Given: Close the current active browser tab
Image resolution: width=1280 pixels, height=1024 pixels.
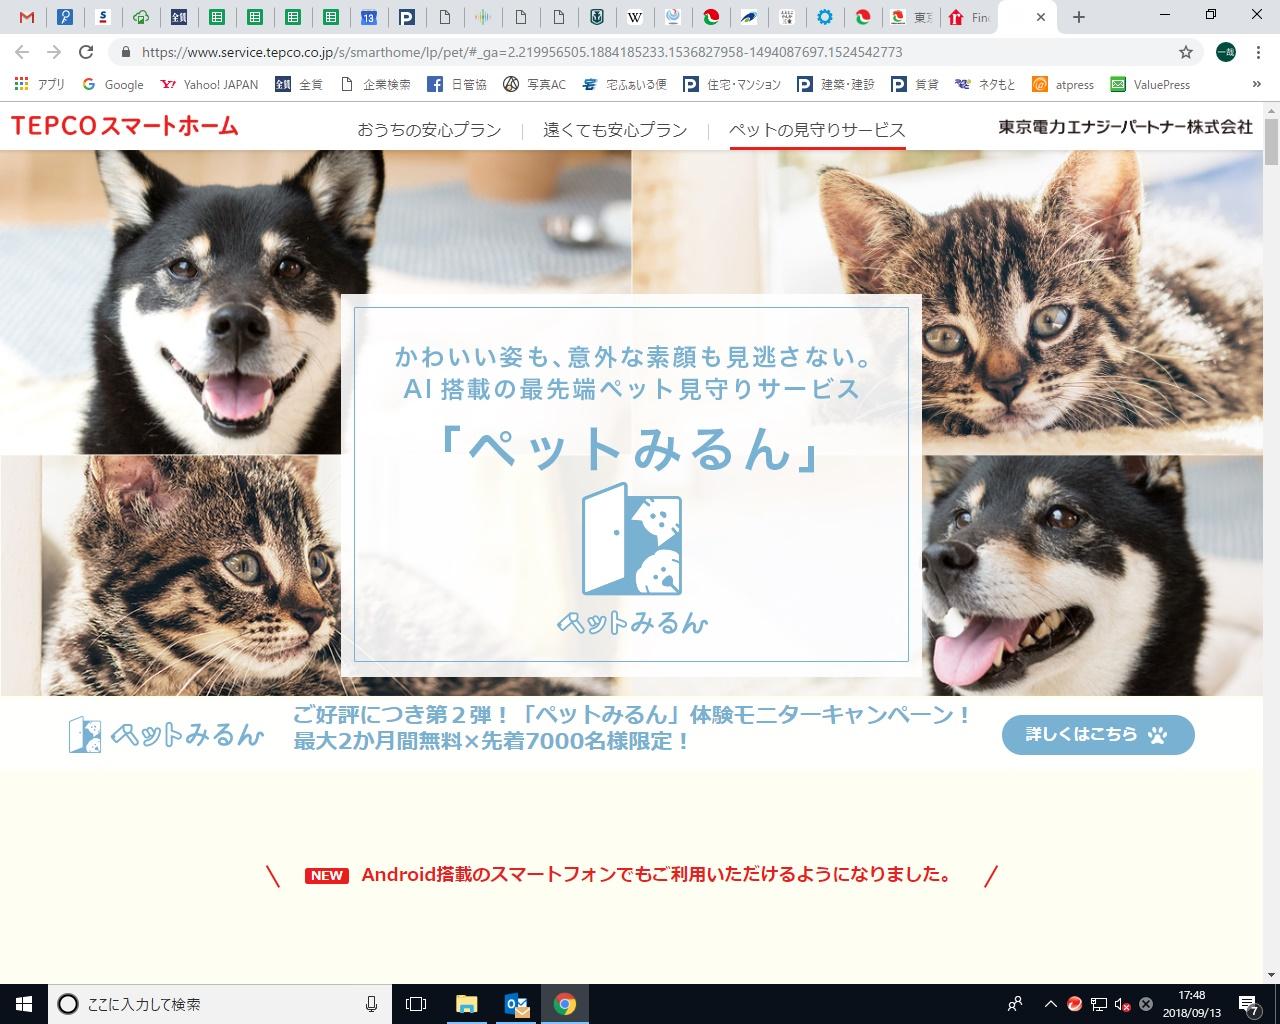Looking at the screenshot, I should click(x=1041, y=17).
